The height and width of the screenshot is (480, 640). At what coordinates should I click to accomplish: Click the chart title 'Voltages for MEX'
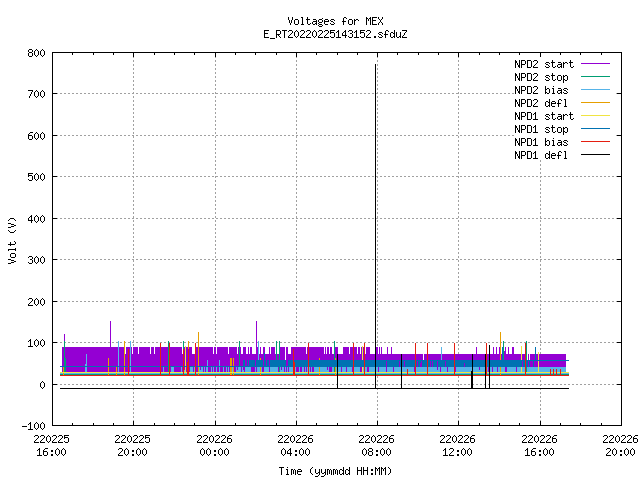335,21
